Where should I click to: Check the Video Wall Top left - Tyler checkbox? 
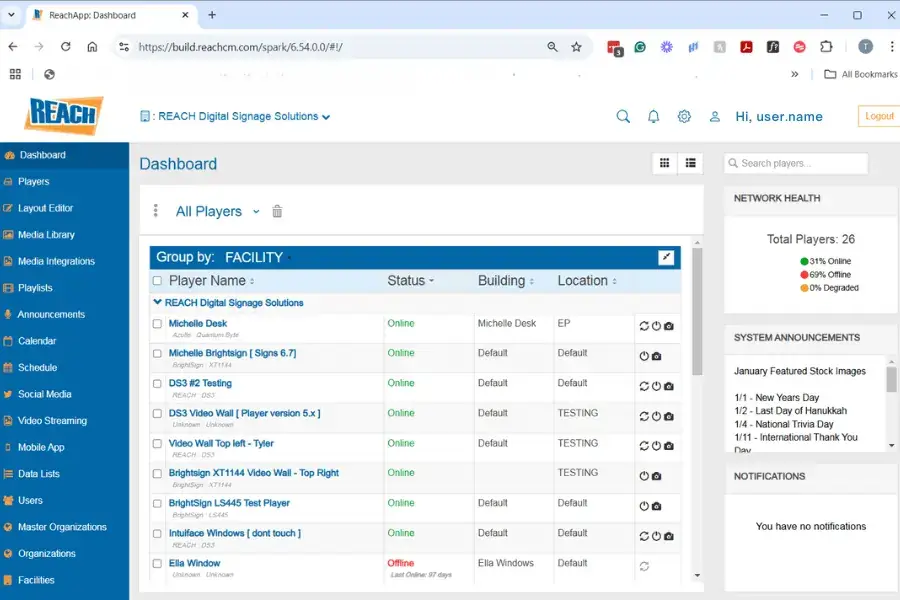157,444
